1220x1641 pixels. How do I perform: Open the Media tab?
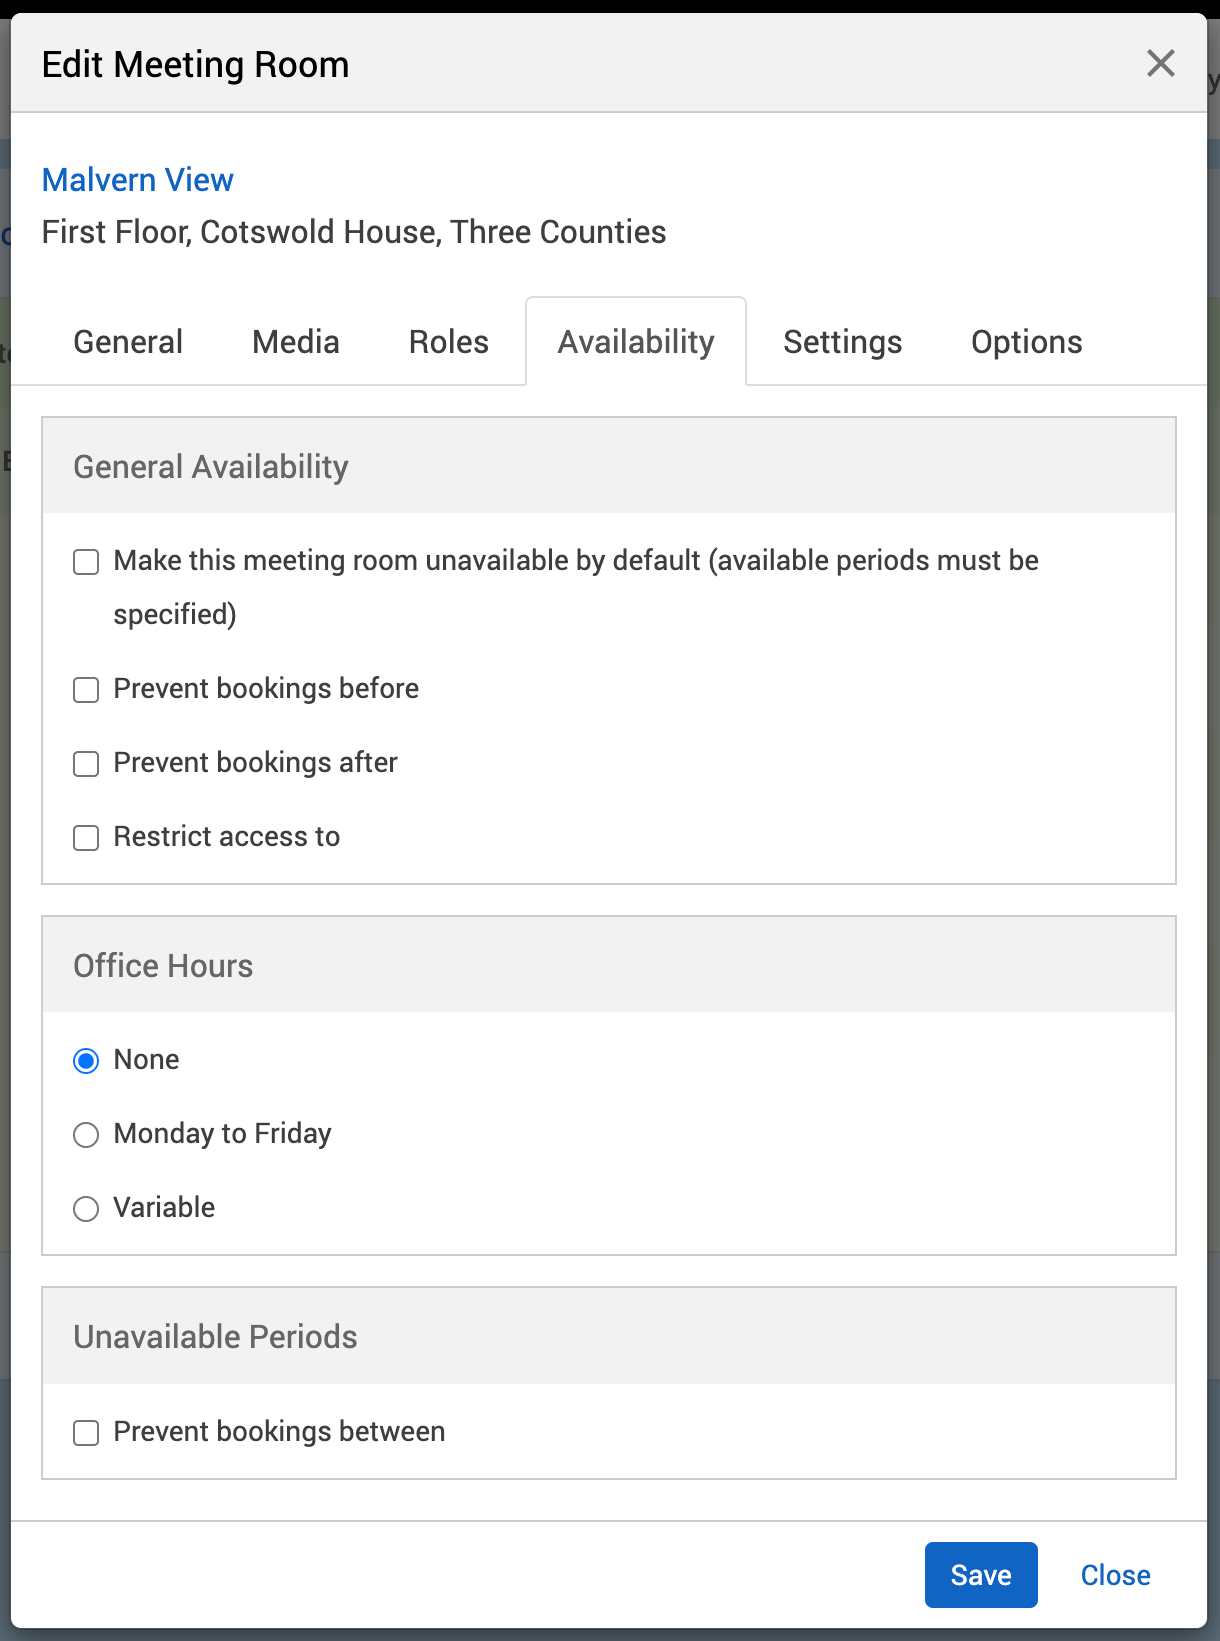pyautogui.click(x=296, y=342)
